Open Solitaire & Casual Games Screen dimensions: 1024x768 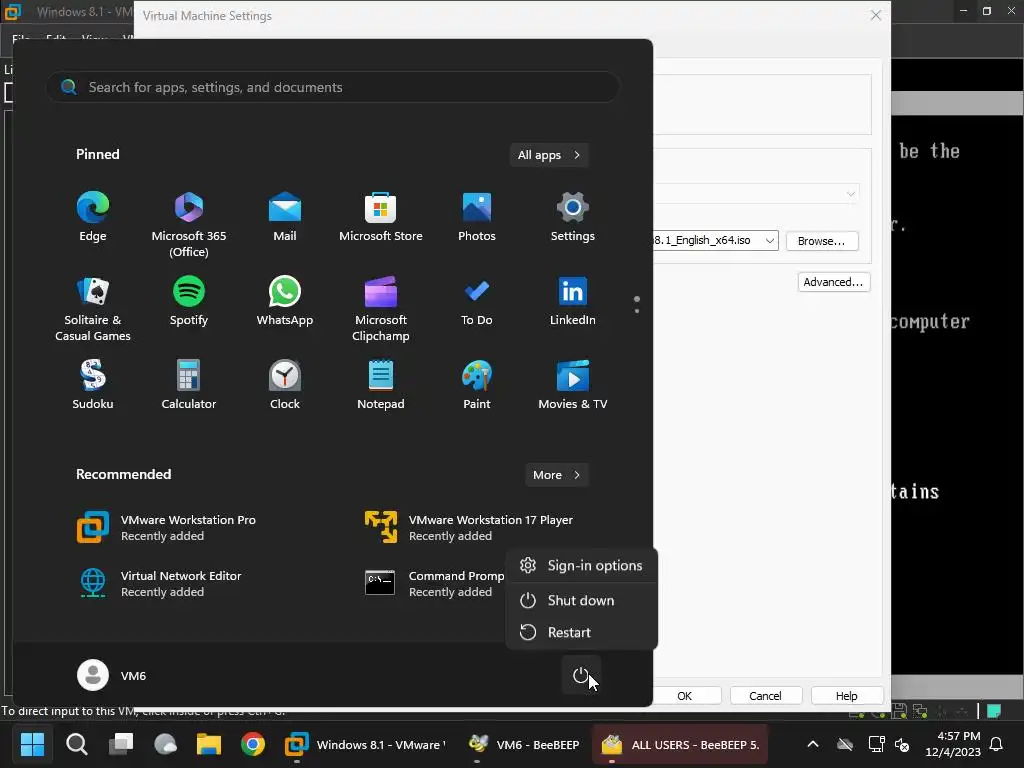click(x=93, y=309)
